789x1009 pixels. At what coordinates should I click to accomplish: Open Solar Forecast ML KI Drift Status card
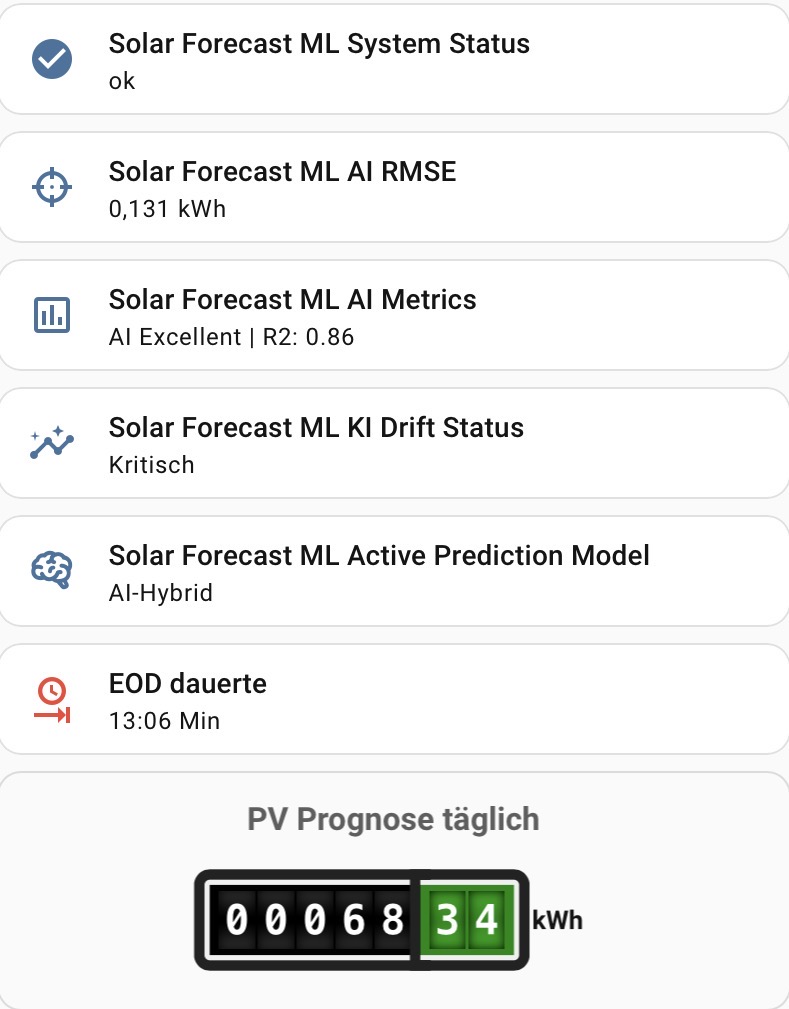tap(394, 443)
